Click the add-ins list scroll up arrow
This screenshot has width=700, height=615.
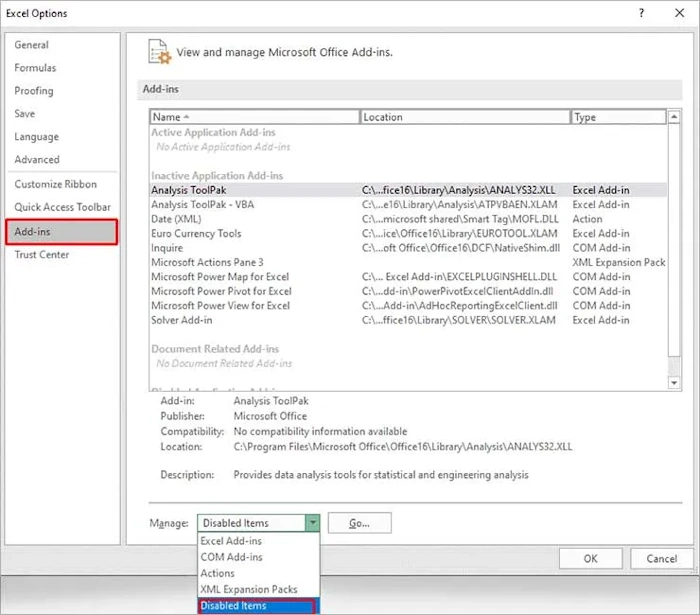pos(674,117)
